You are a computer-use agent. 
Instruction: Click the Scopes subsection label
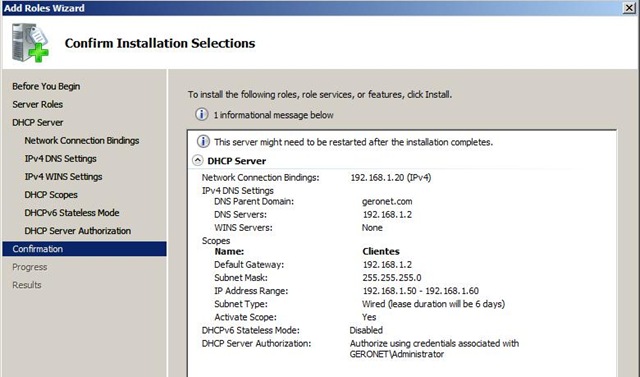tap(216, 241)
